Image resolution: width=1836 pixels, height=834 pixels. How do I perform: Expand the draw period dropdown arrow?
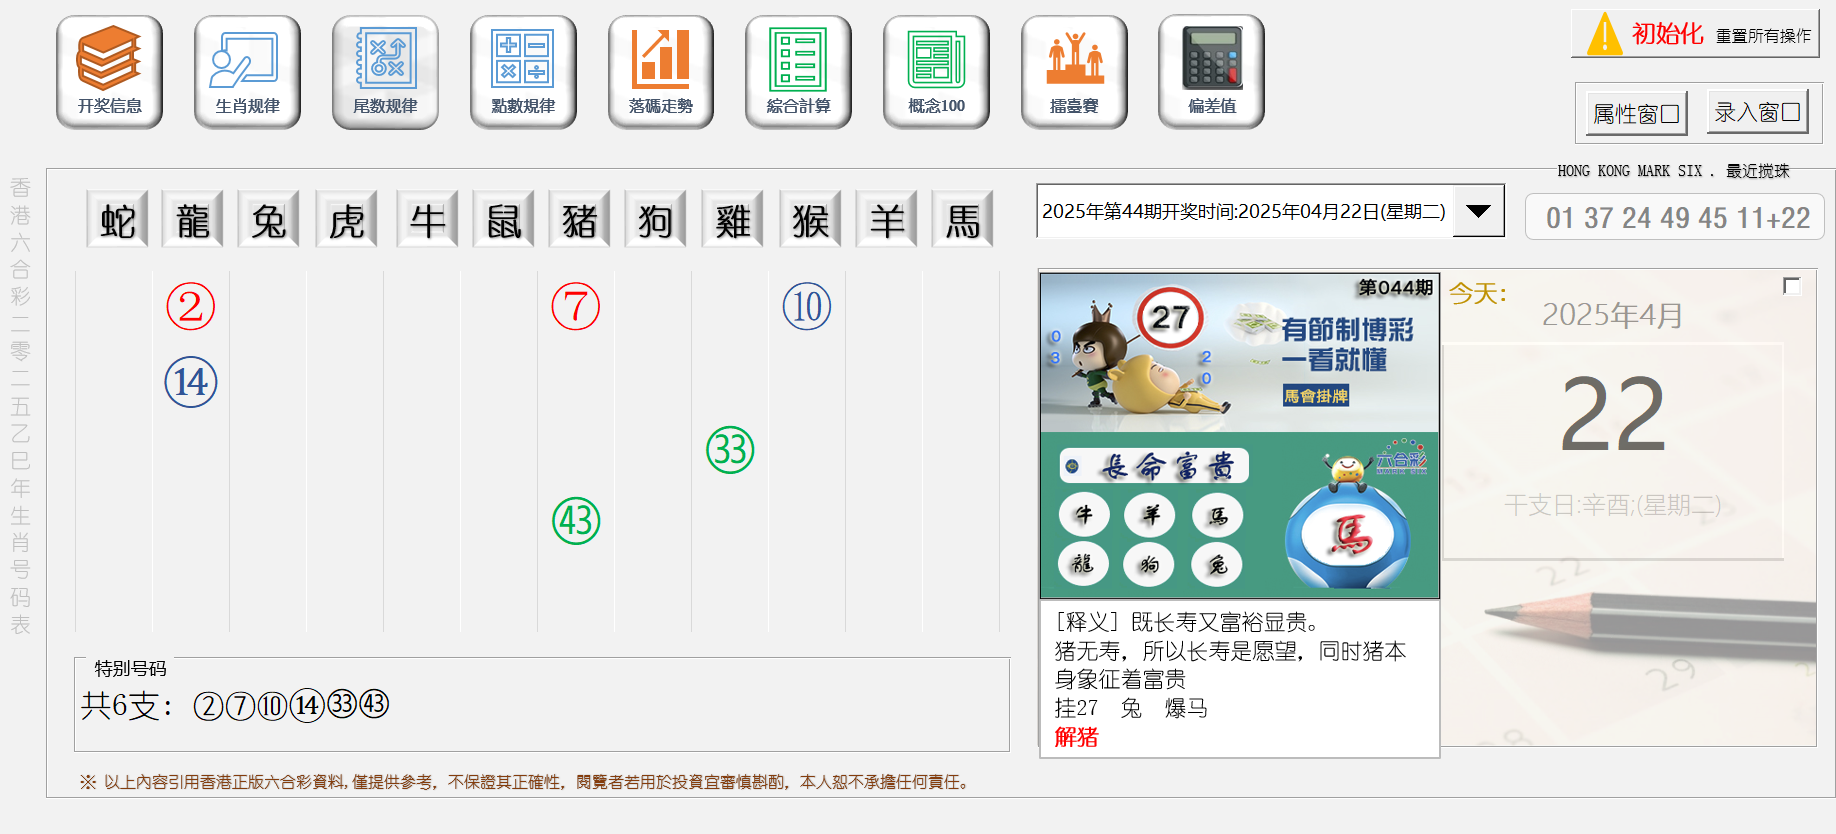click(1478, 211)
